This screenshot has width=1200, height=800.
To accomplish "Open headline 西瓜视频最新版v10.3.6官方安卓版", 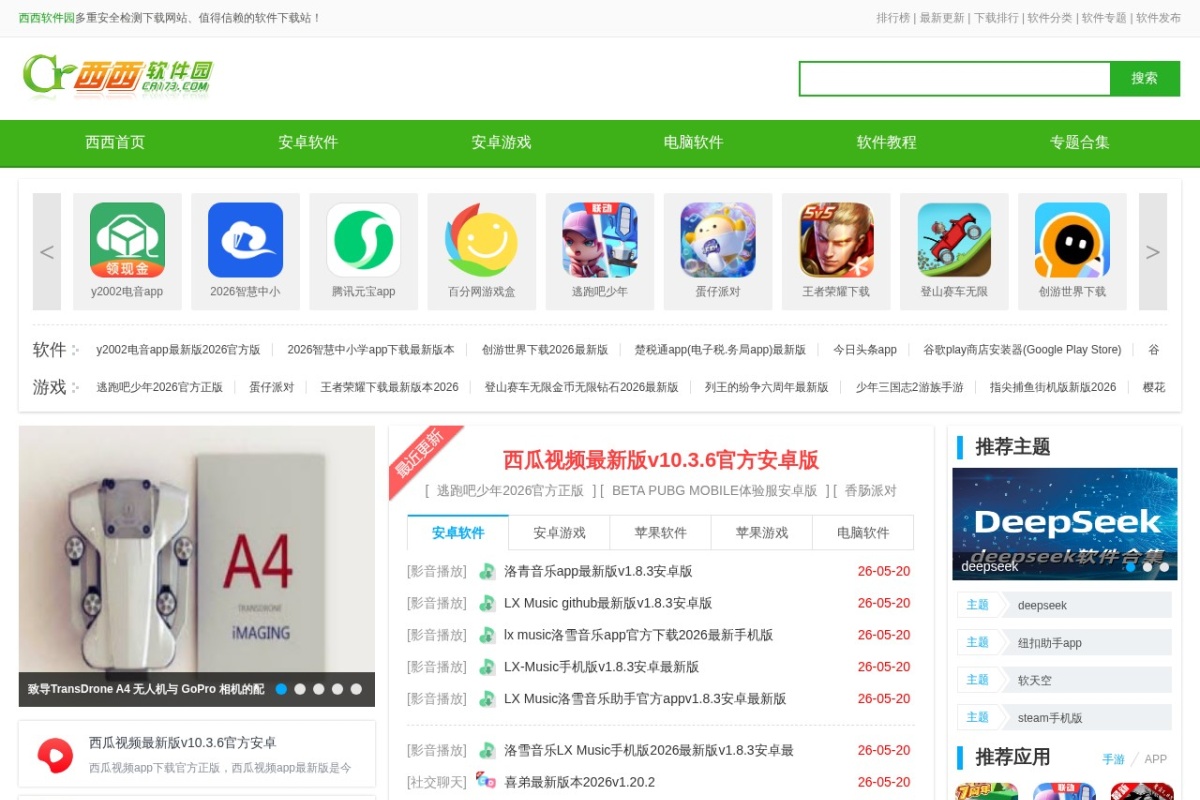I will pos(661,460).
